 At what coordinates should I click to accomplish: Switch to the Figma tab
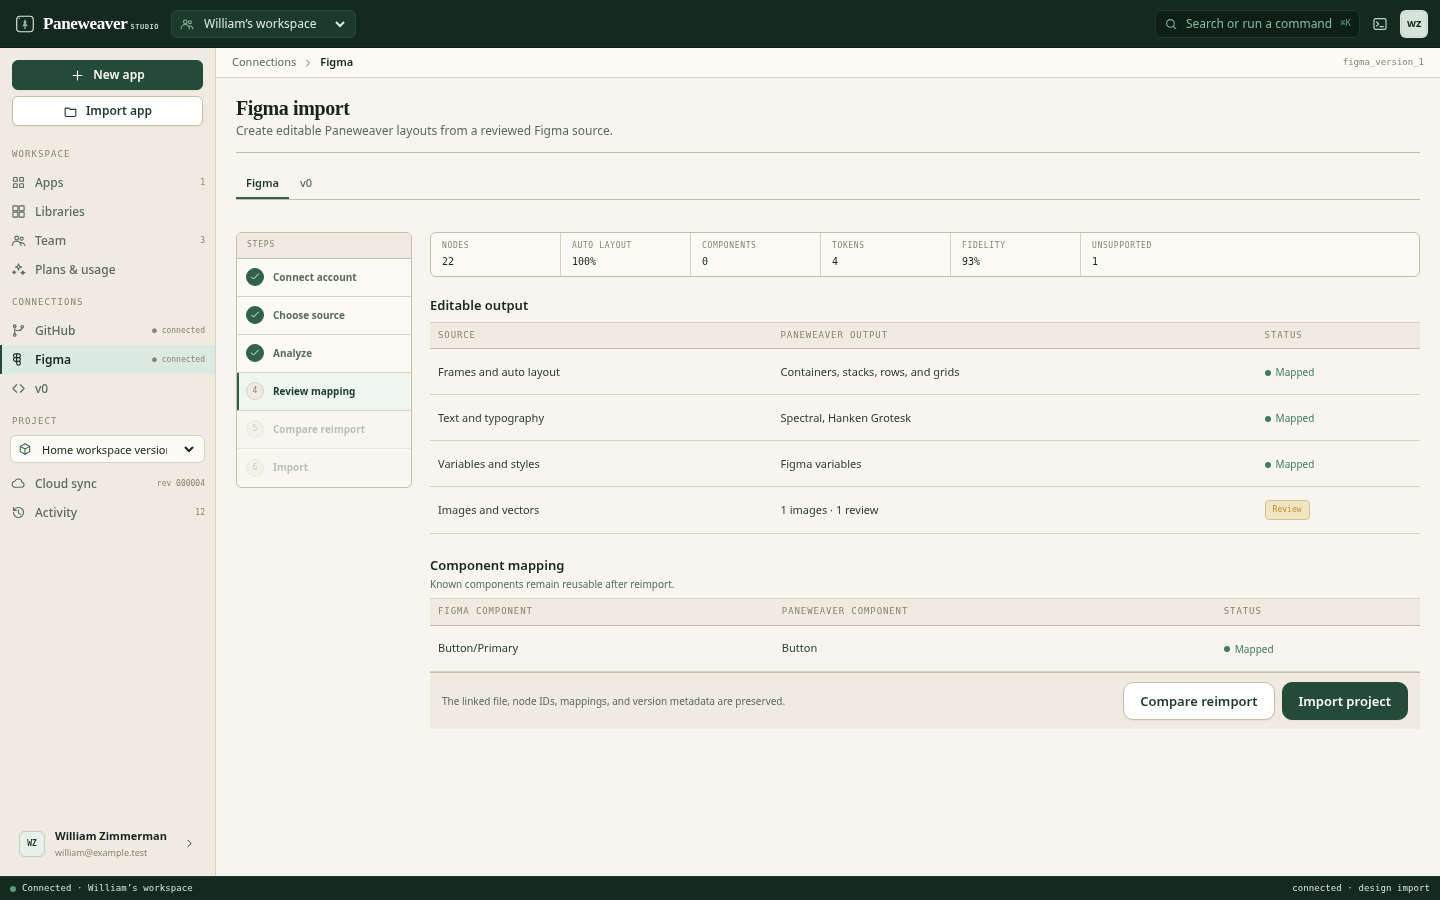point(262,184)
